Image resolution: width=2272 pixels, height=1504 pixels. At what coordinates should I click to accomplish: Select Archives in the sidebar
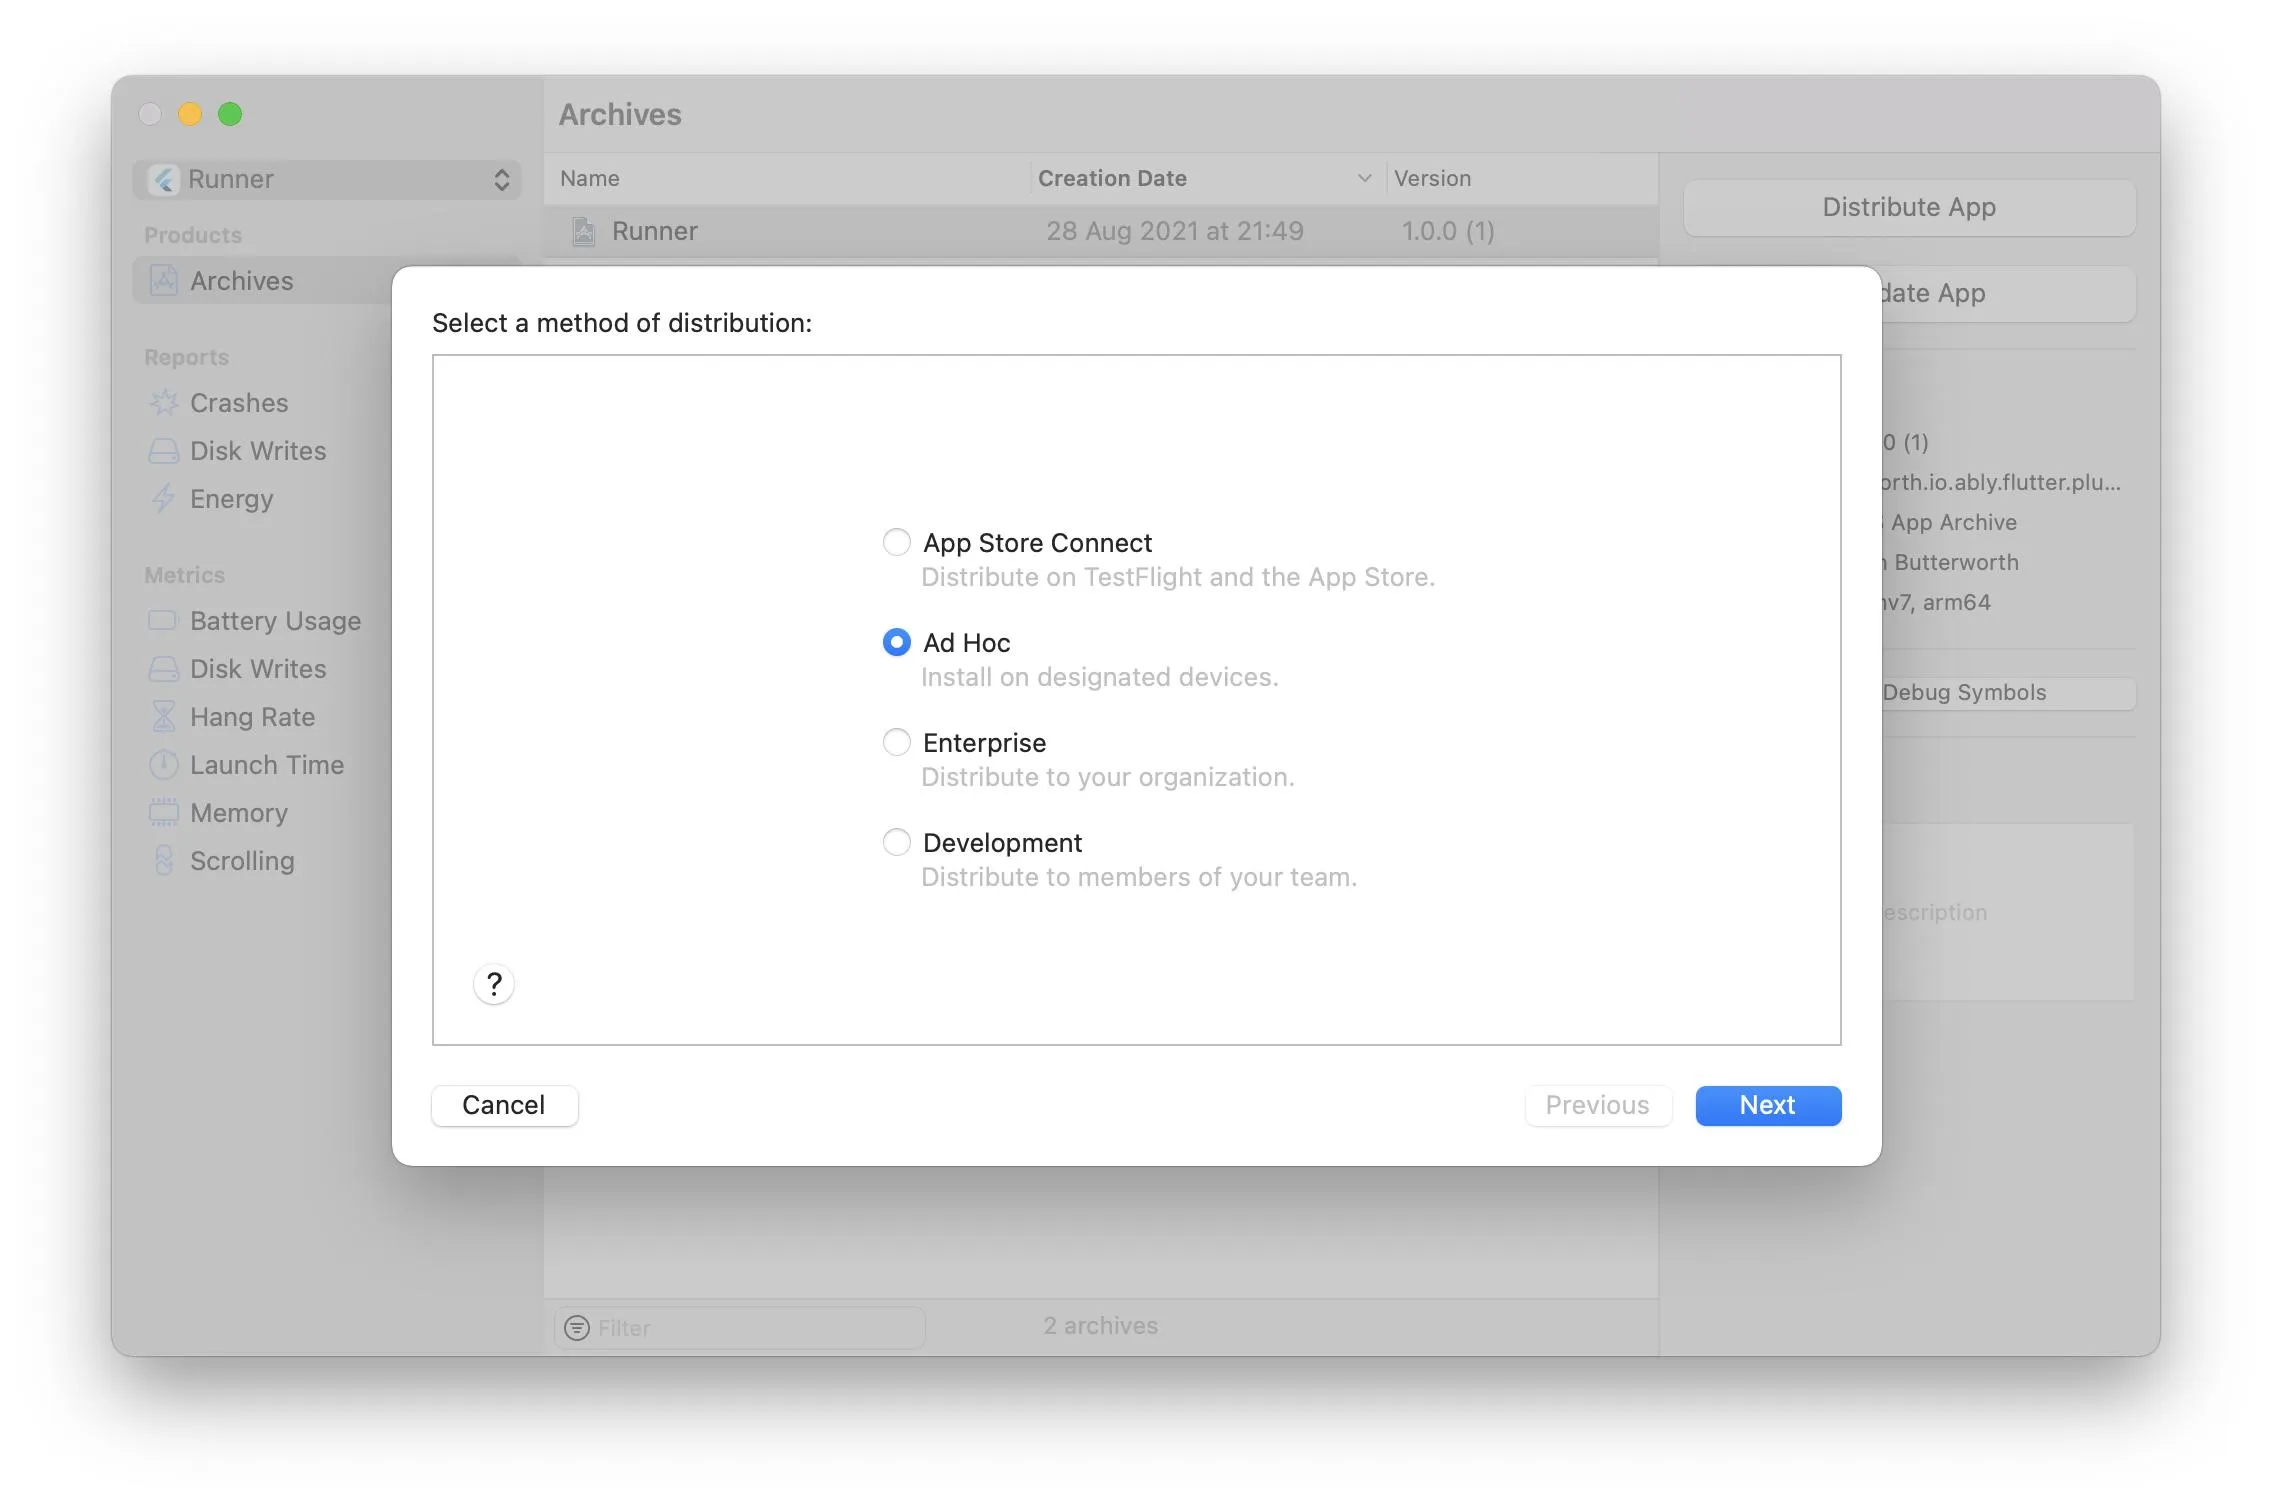coord(242,281)
